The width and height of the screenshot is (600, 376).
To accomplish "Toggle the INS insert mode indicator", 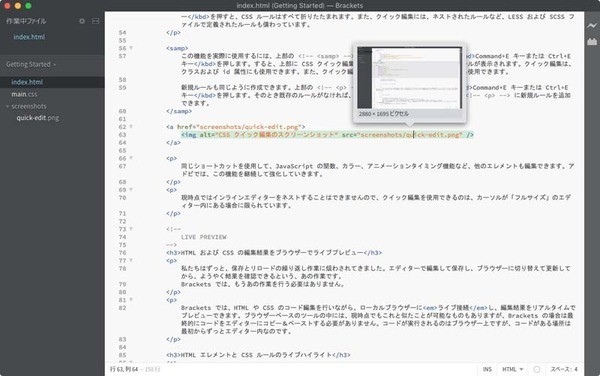I will pos(487,369).
